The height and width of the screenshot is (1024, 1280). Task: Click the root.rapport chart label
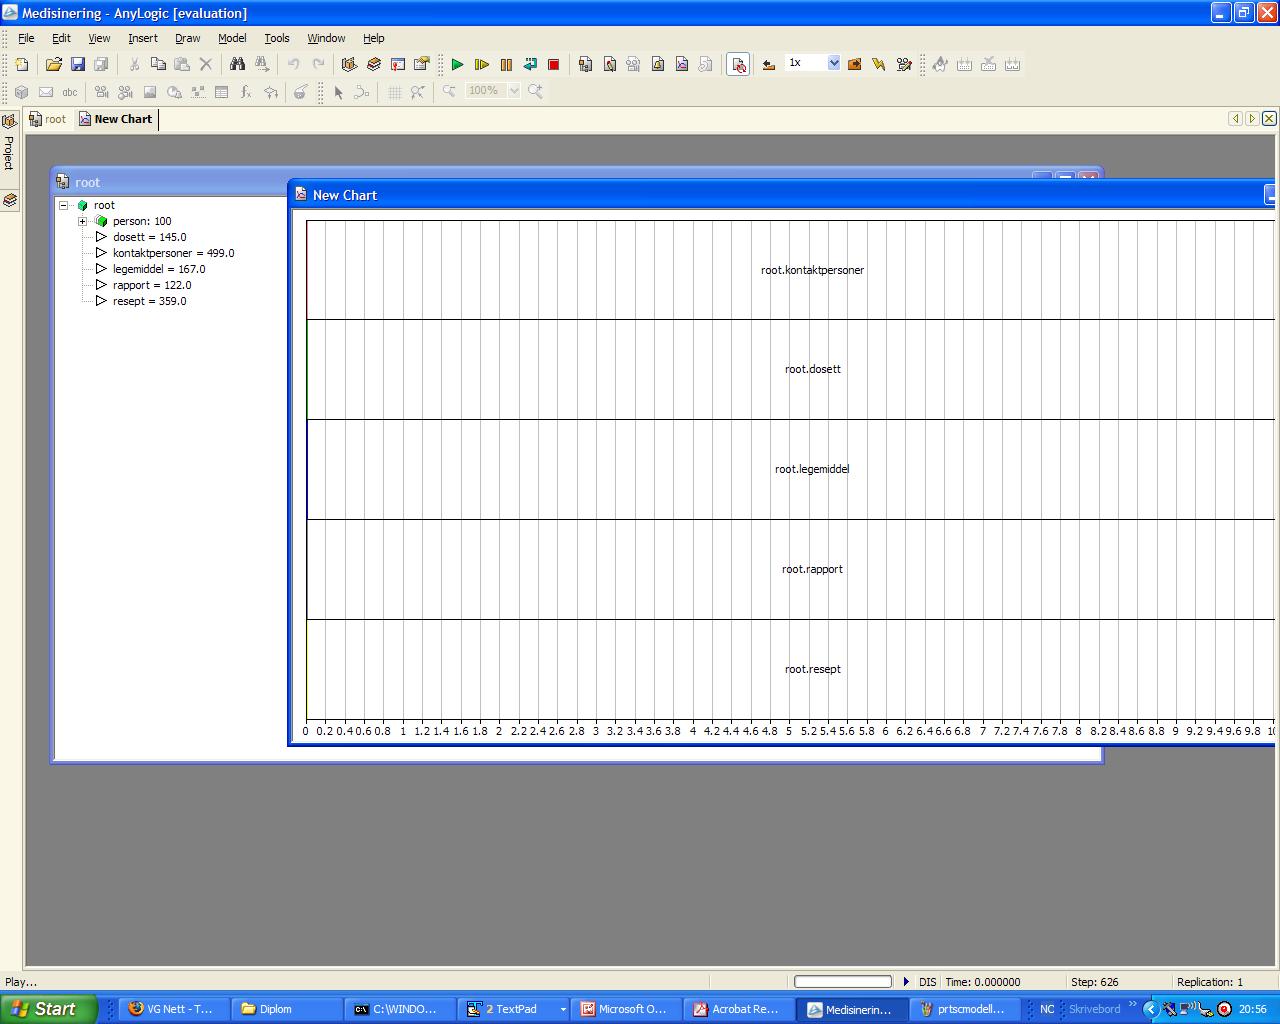812,569
